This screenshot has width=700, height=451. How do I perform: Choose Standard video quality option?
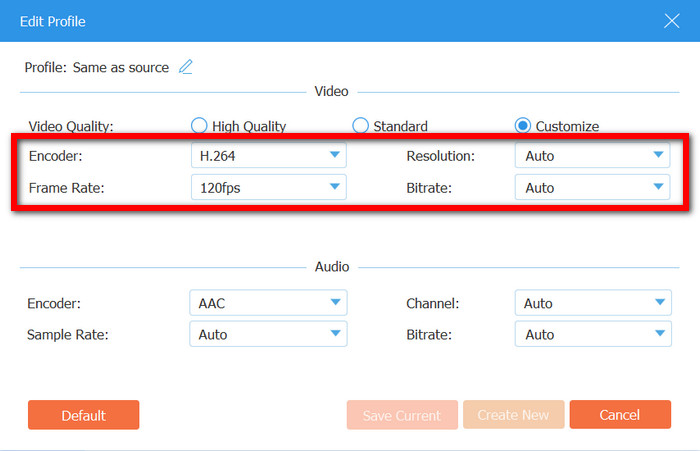pyautogui.click(x=361, y=126)
